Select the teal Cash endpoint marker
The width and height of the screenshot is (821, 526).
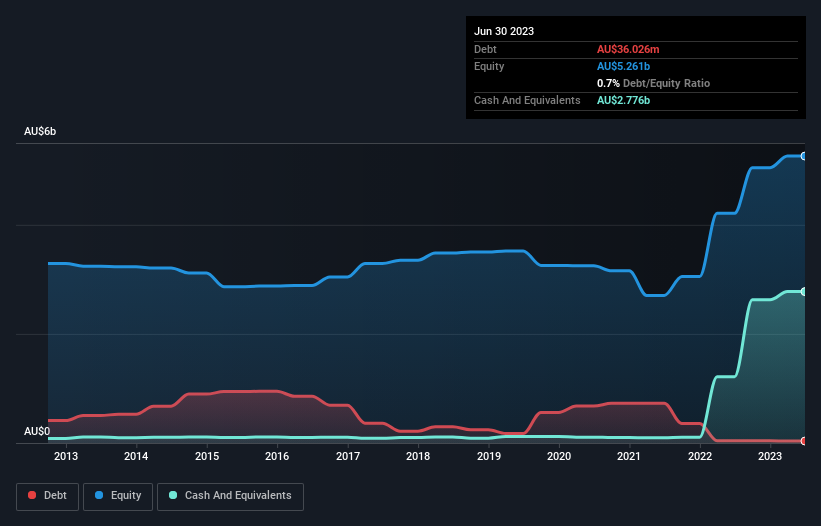(804, 292)
